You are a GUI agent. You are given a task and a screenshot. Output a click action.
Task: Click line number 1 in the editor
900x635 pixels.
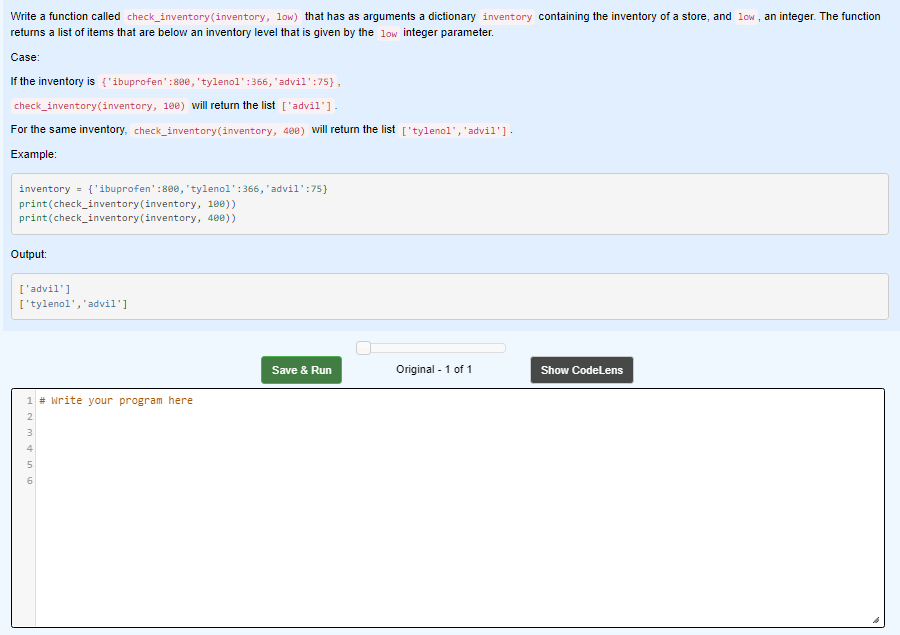29,400
